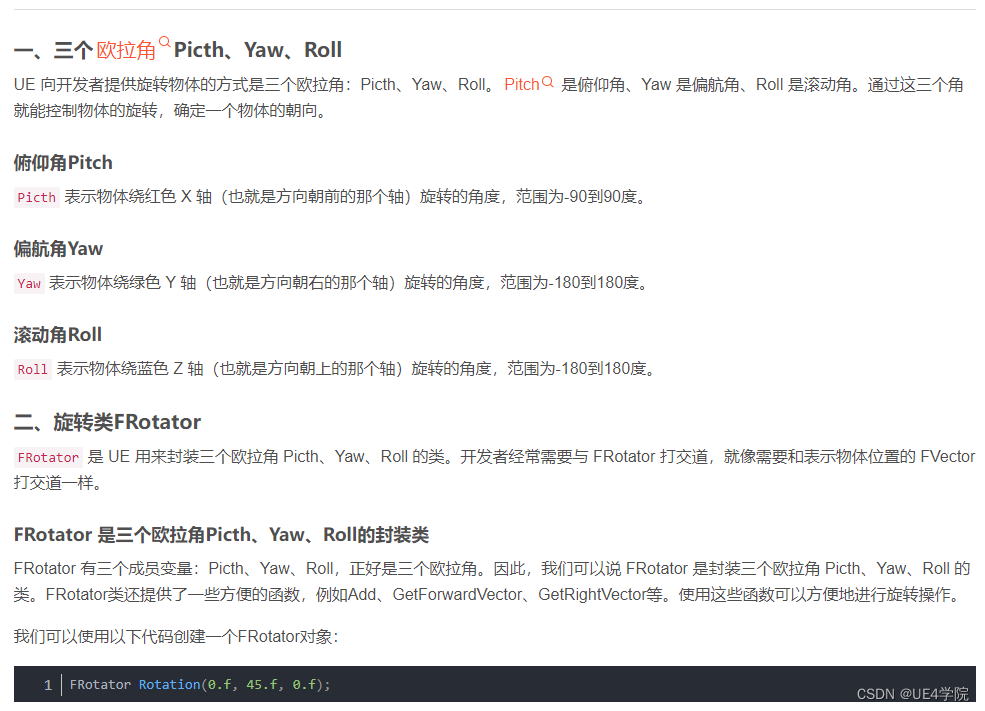Click the 俯仰角Pitch subheading
Screen dimensions: 985x711
[62, 162]
